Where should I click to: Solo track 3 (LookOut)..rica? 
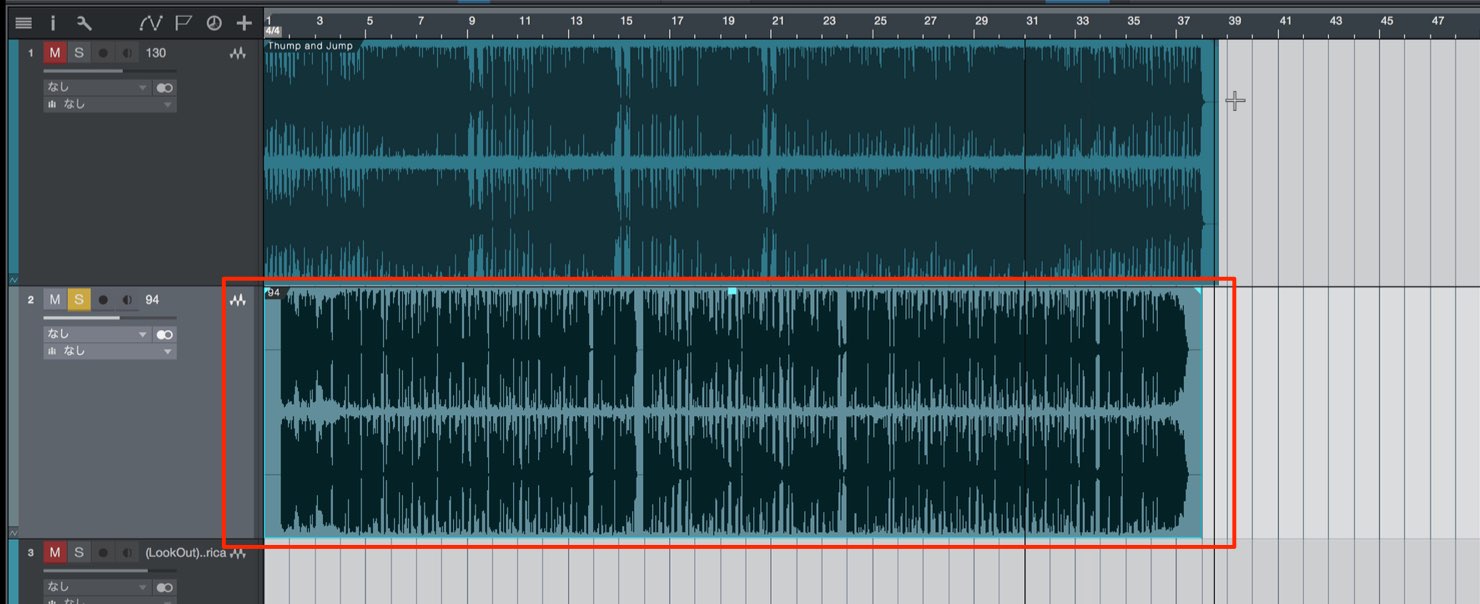79,552
